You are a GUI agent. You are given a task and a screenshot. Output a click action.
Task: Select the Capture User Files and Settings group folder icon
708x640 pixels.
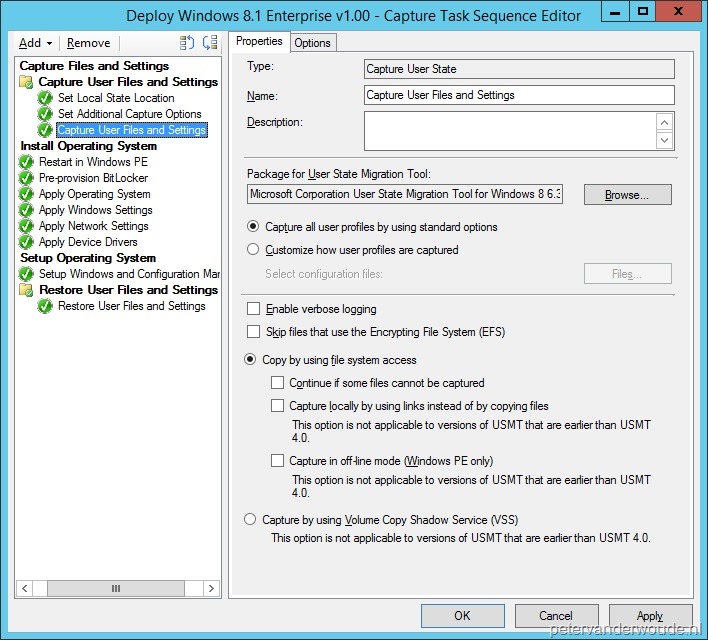click(27, 82)
